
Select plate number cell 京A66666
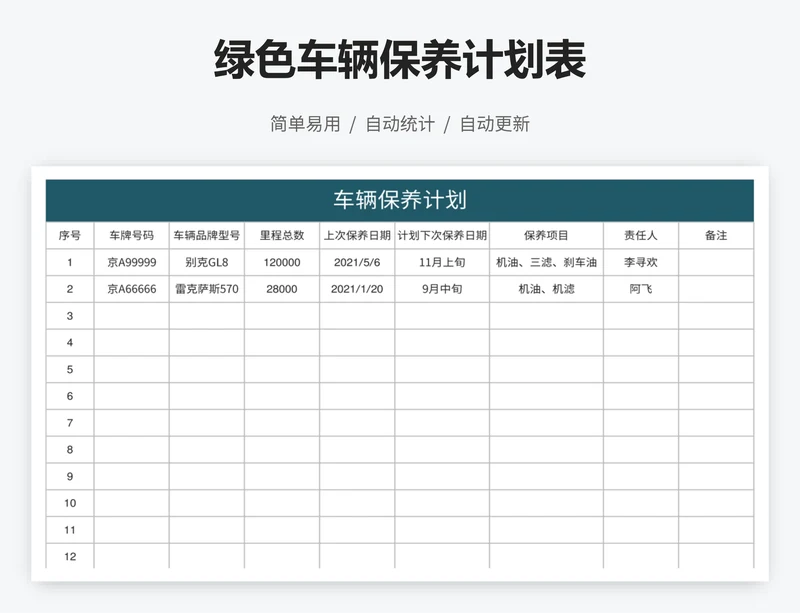(x=132, y=289)
